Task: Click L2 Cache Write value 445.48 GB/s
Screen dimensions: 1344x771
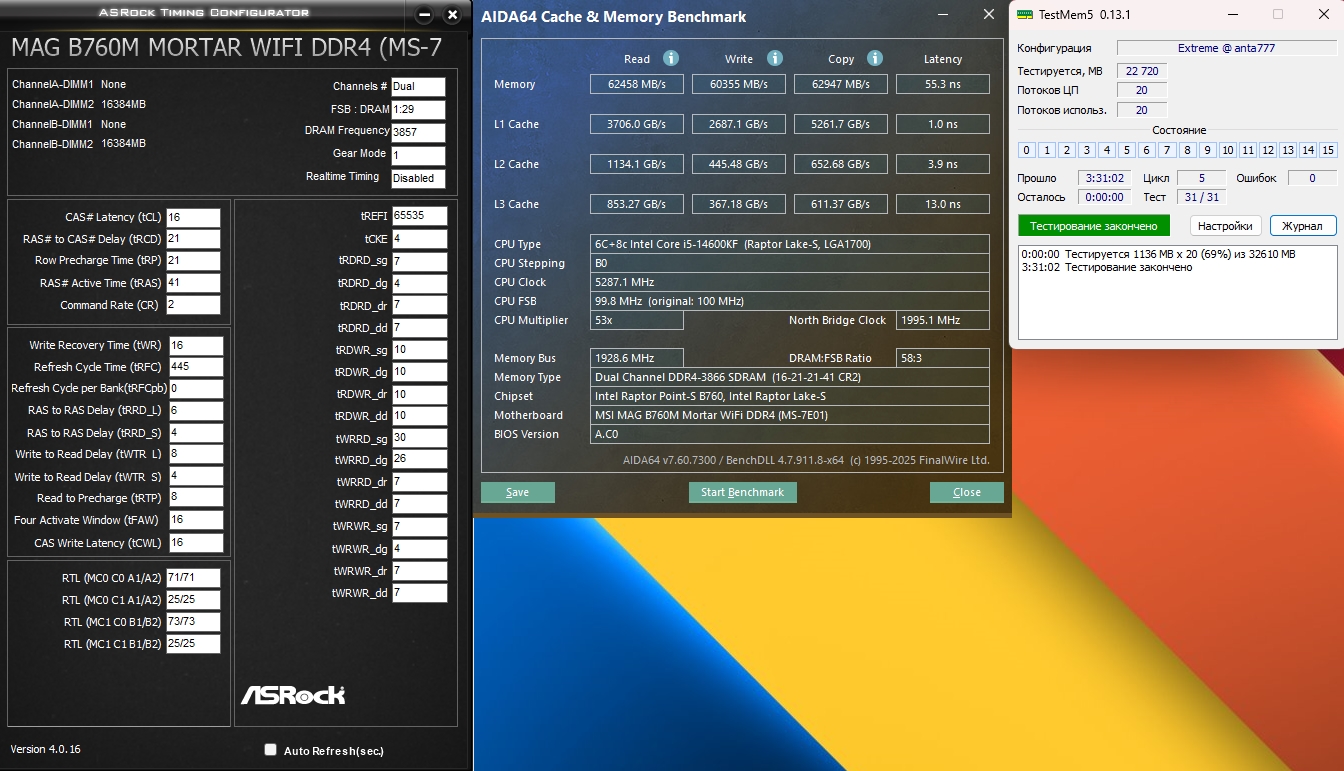Action: click(739, 164)
